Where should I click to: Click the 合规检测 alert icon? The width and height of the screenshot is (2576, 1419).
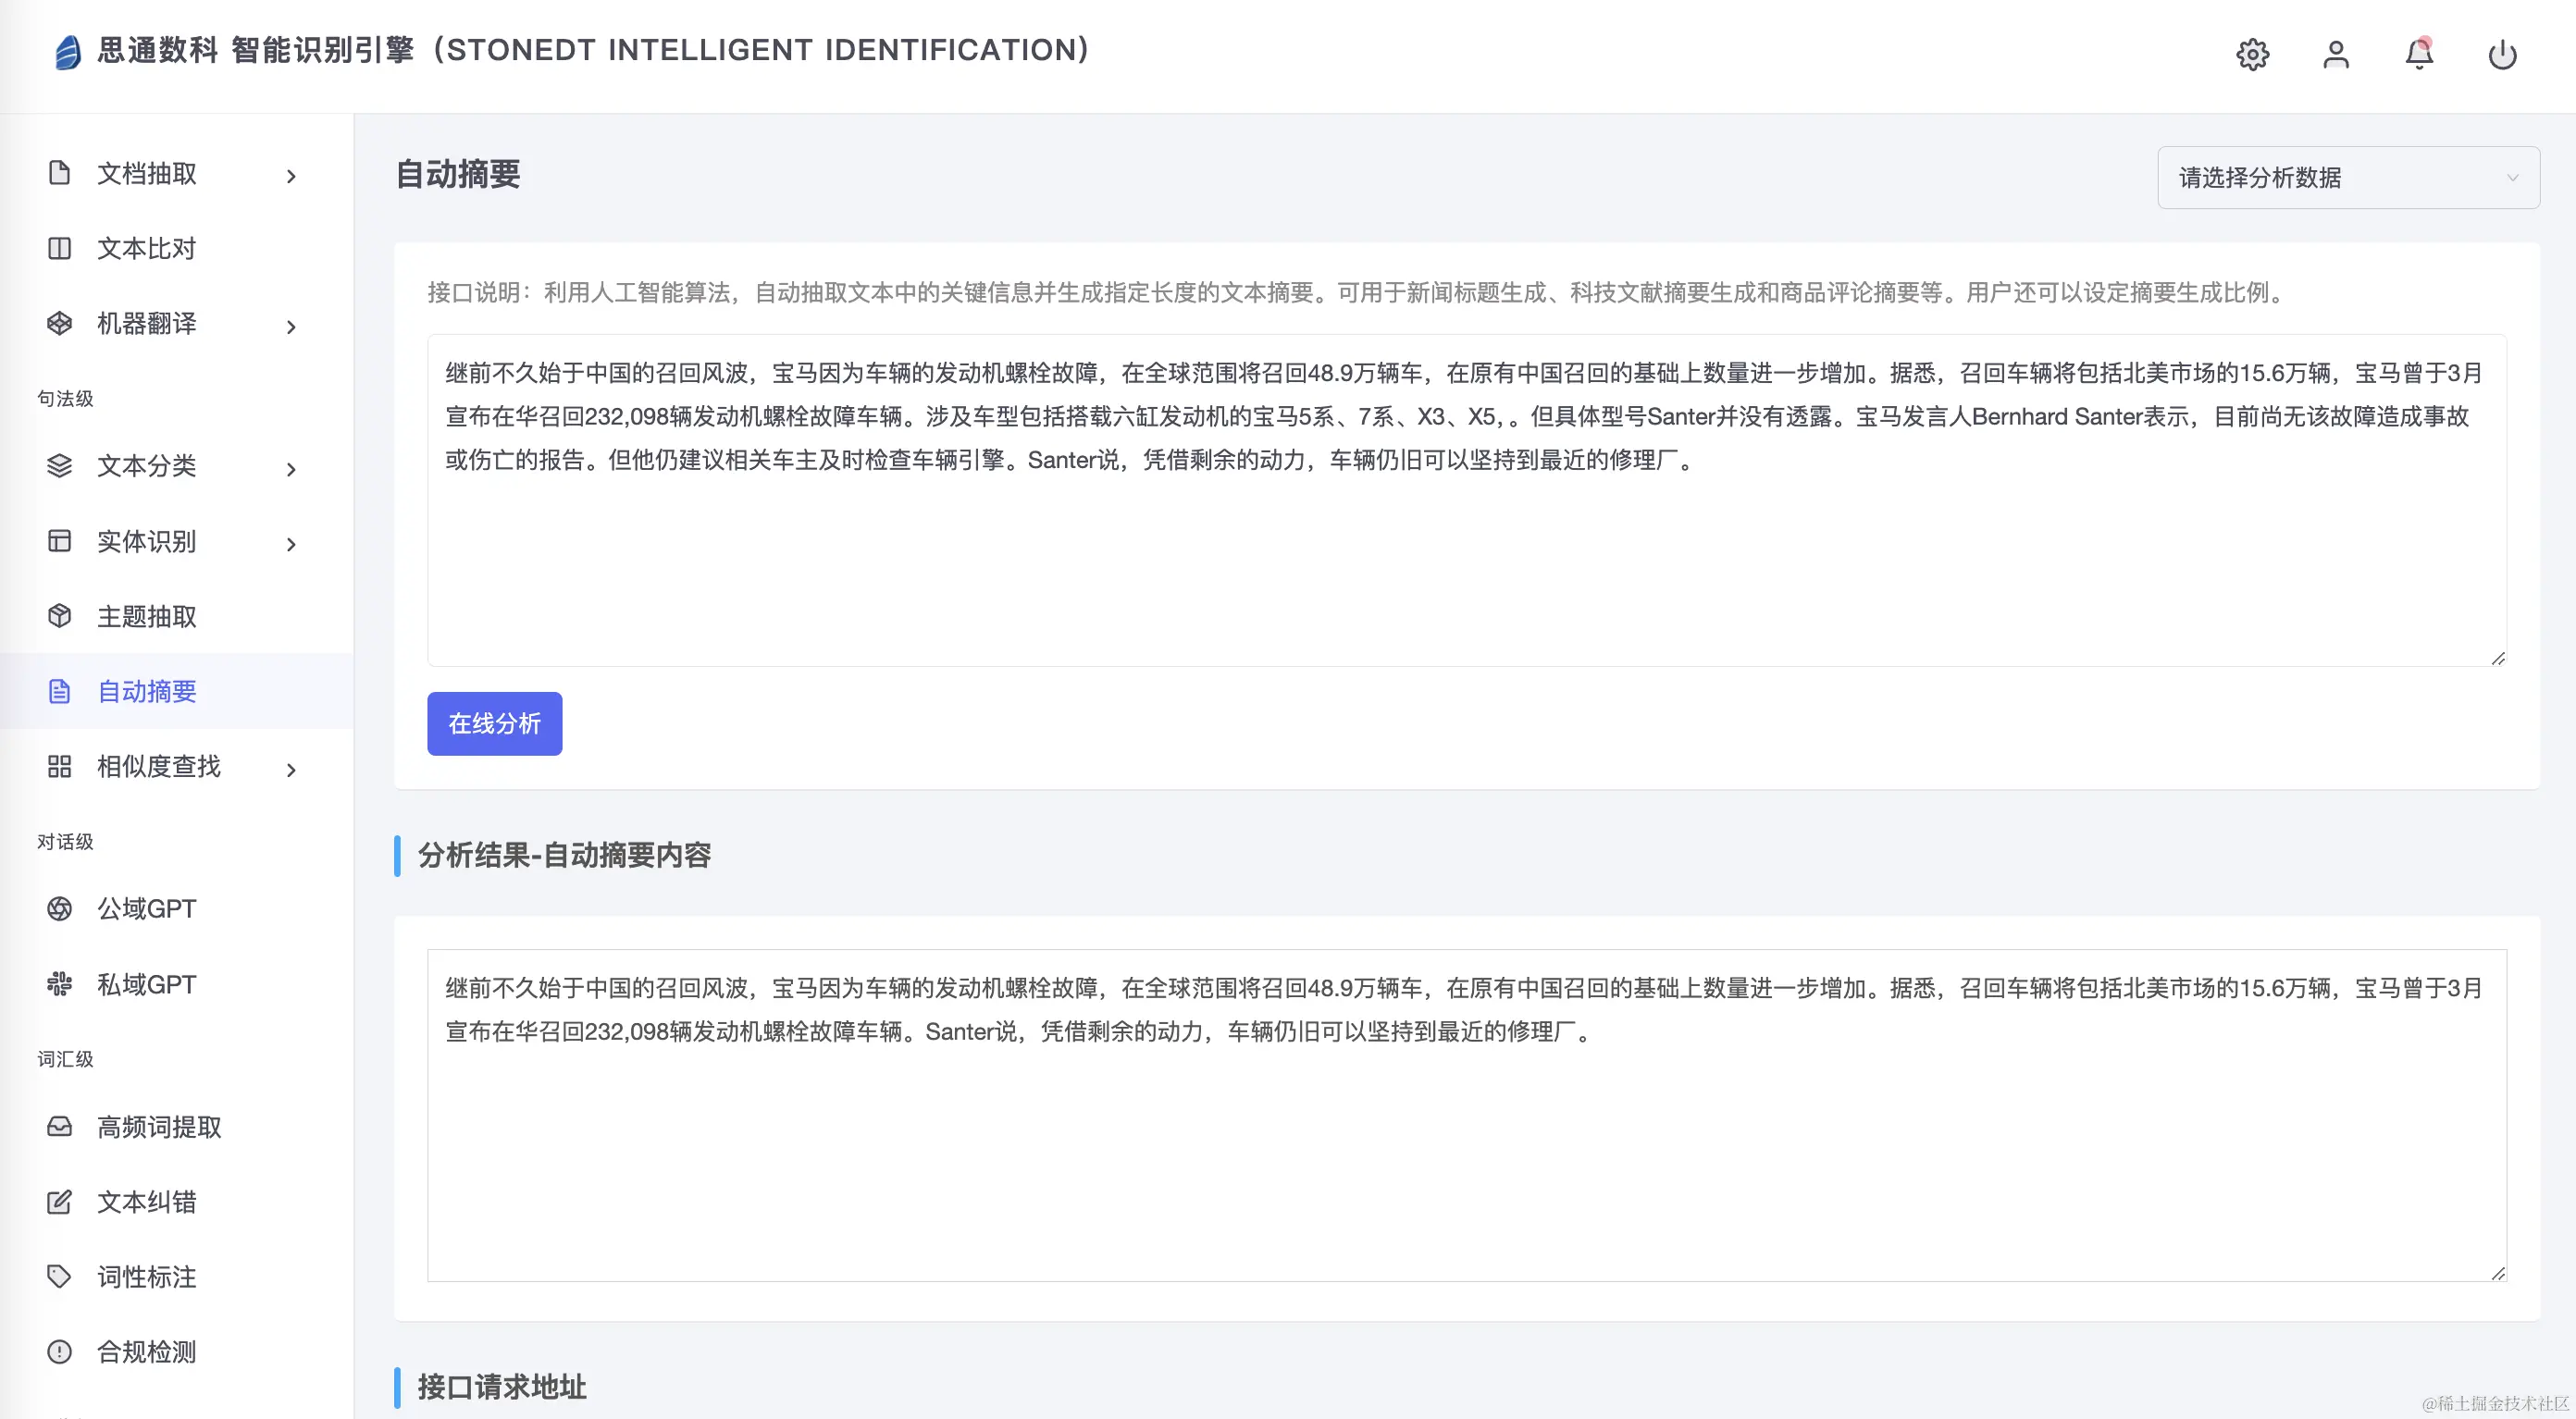(60, 1351)
